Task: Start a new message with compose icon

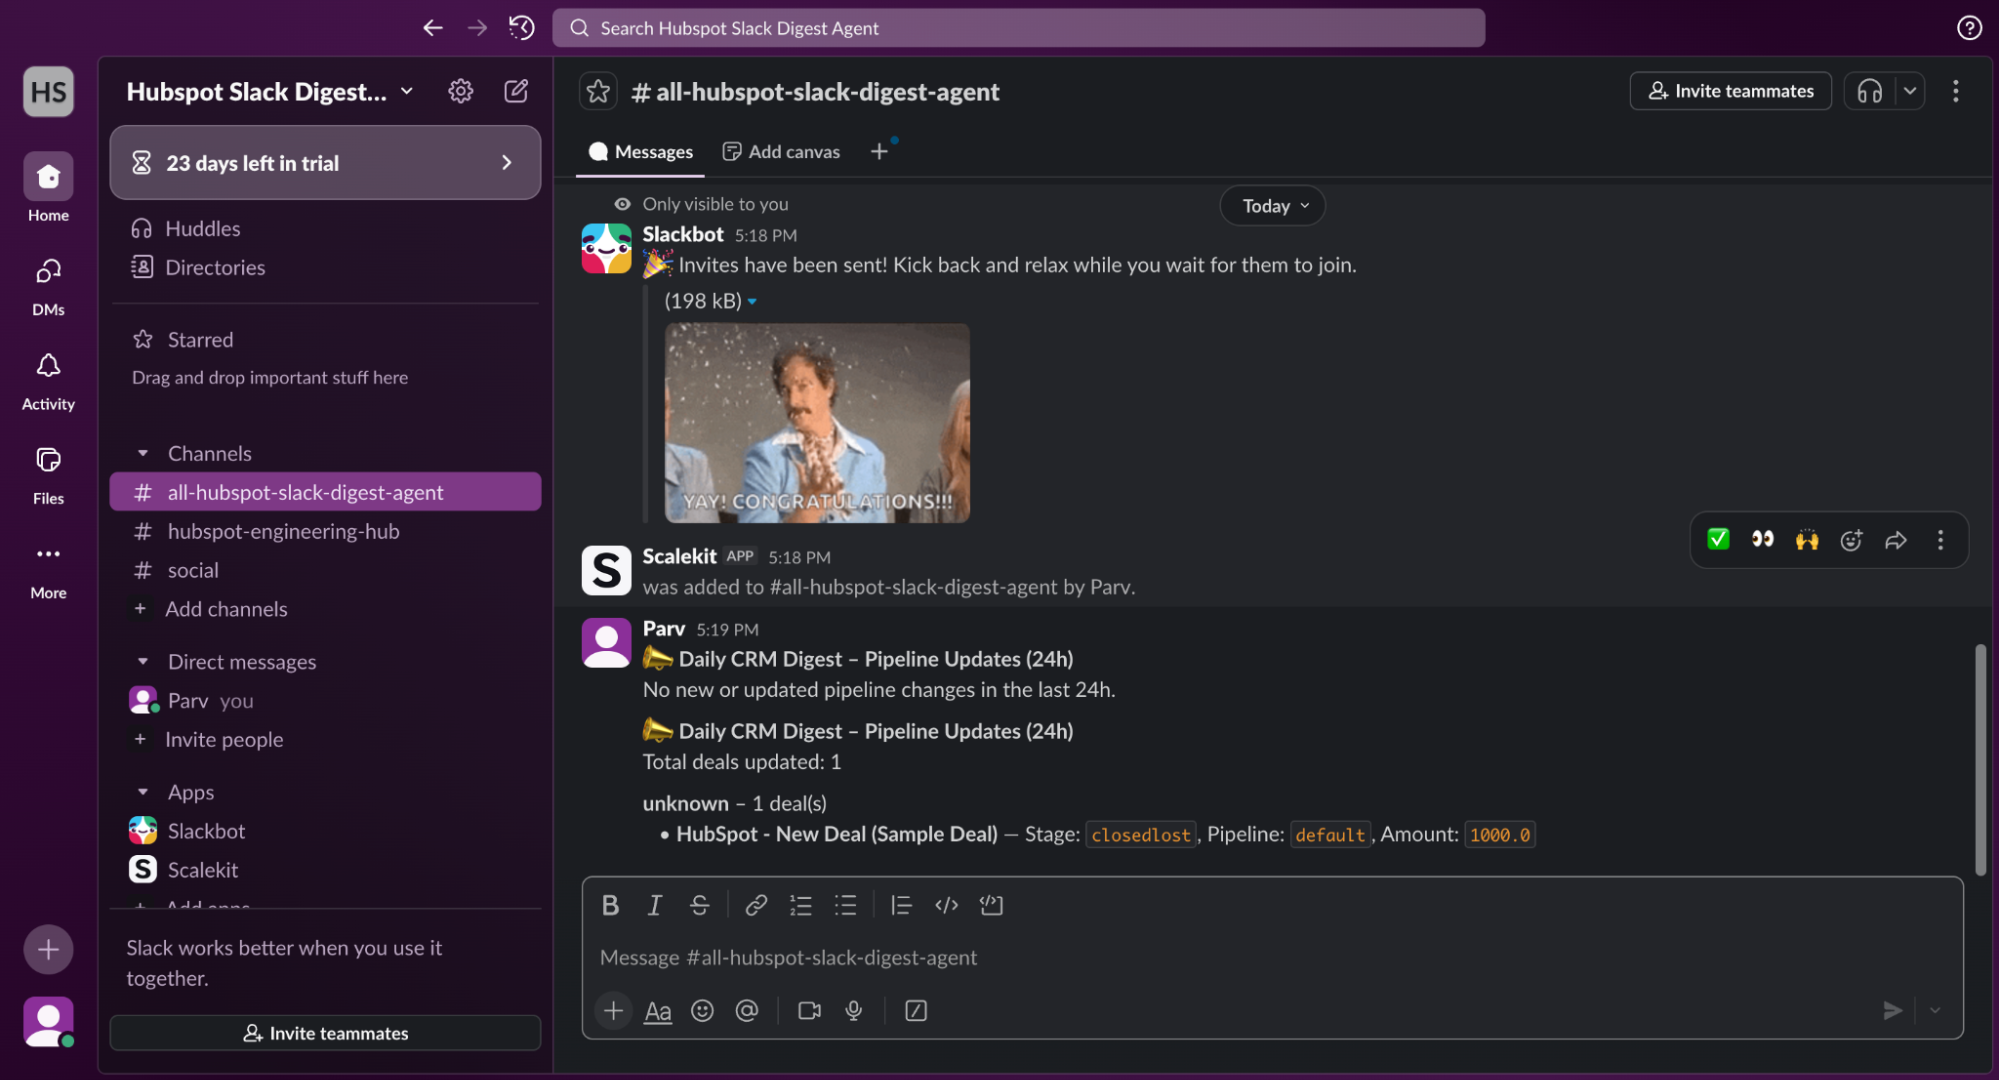Action: [x=516, y=92]
